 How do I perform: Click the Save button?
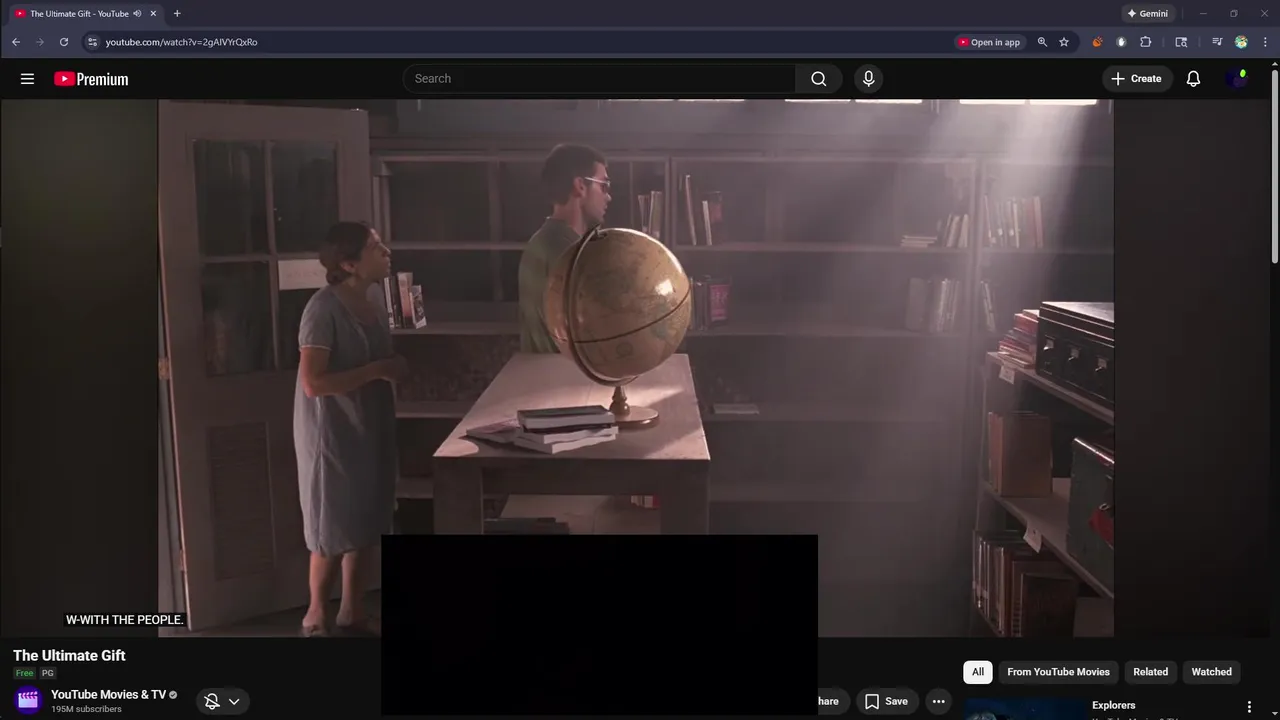pos(886,701)
